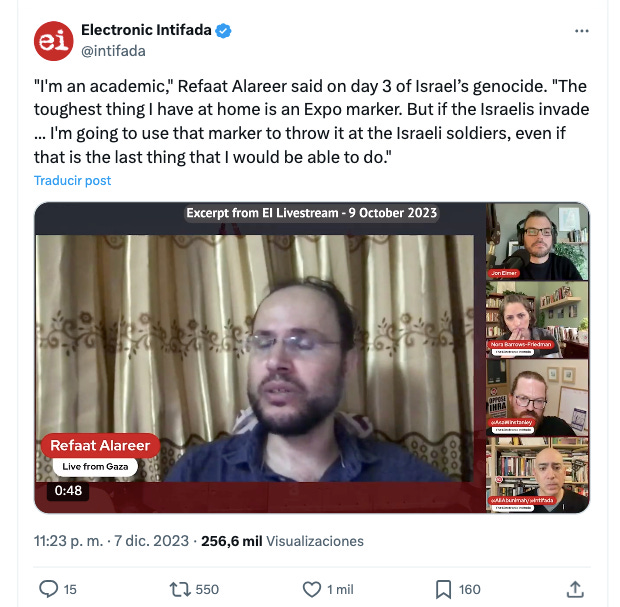The width and height of the screenshot is (620, 607).
Task: Open the @intifada handle link
Action: (x=113, y=51)
